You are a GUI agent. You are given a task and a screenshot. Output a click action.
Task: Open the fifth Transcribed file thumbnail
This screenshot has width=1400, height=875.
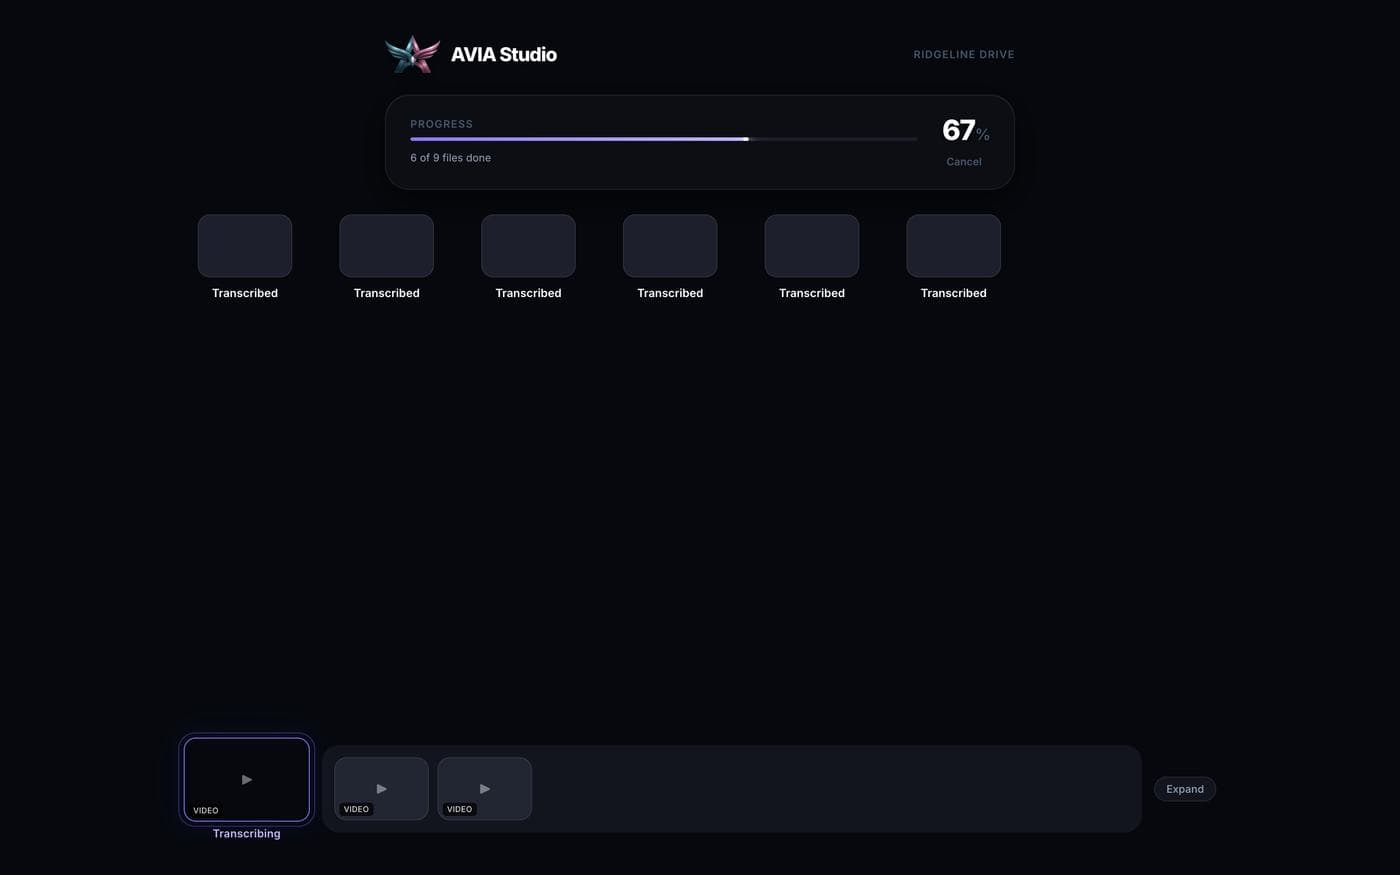[x=812, y=246]
